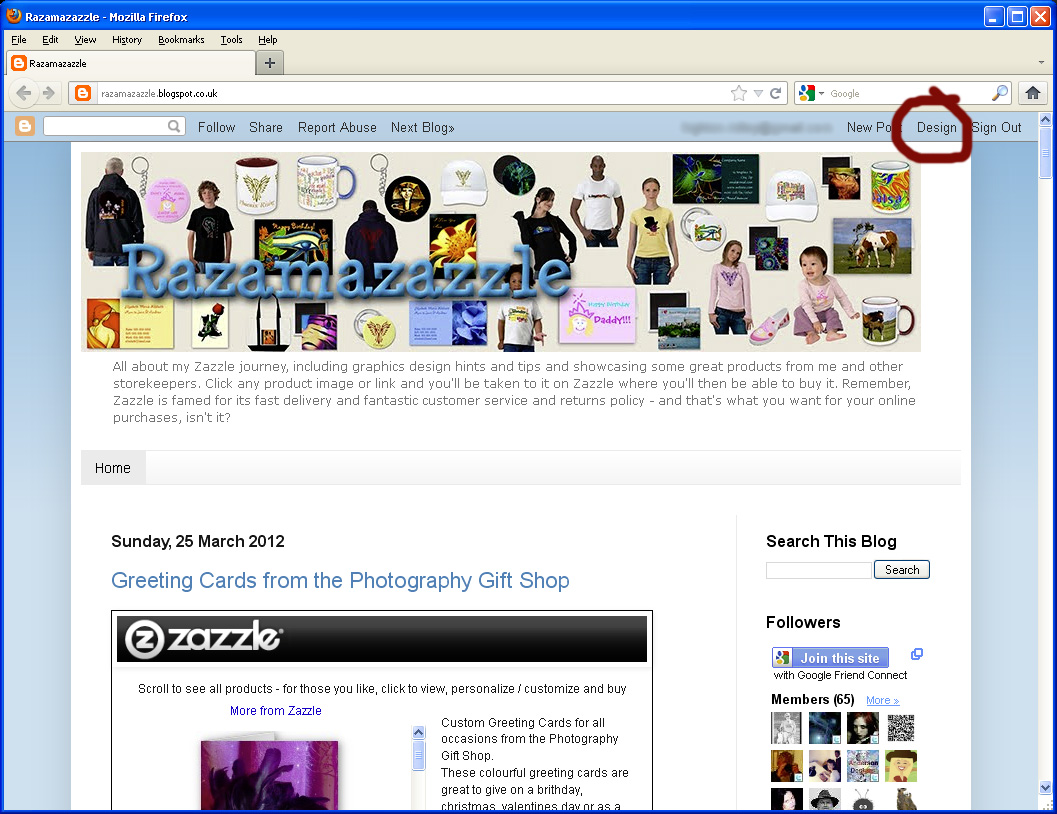
Task: Select the Razamazazzle browser tab
Action: click(x=131, y=63)
